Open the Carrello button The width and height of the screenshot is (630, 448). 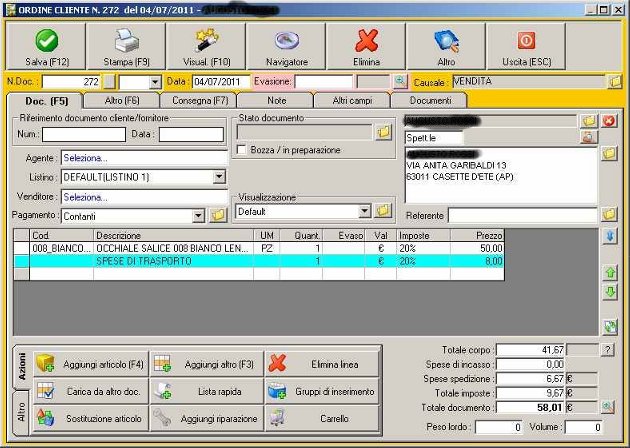[x=322, y=418]
